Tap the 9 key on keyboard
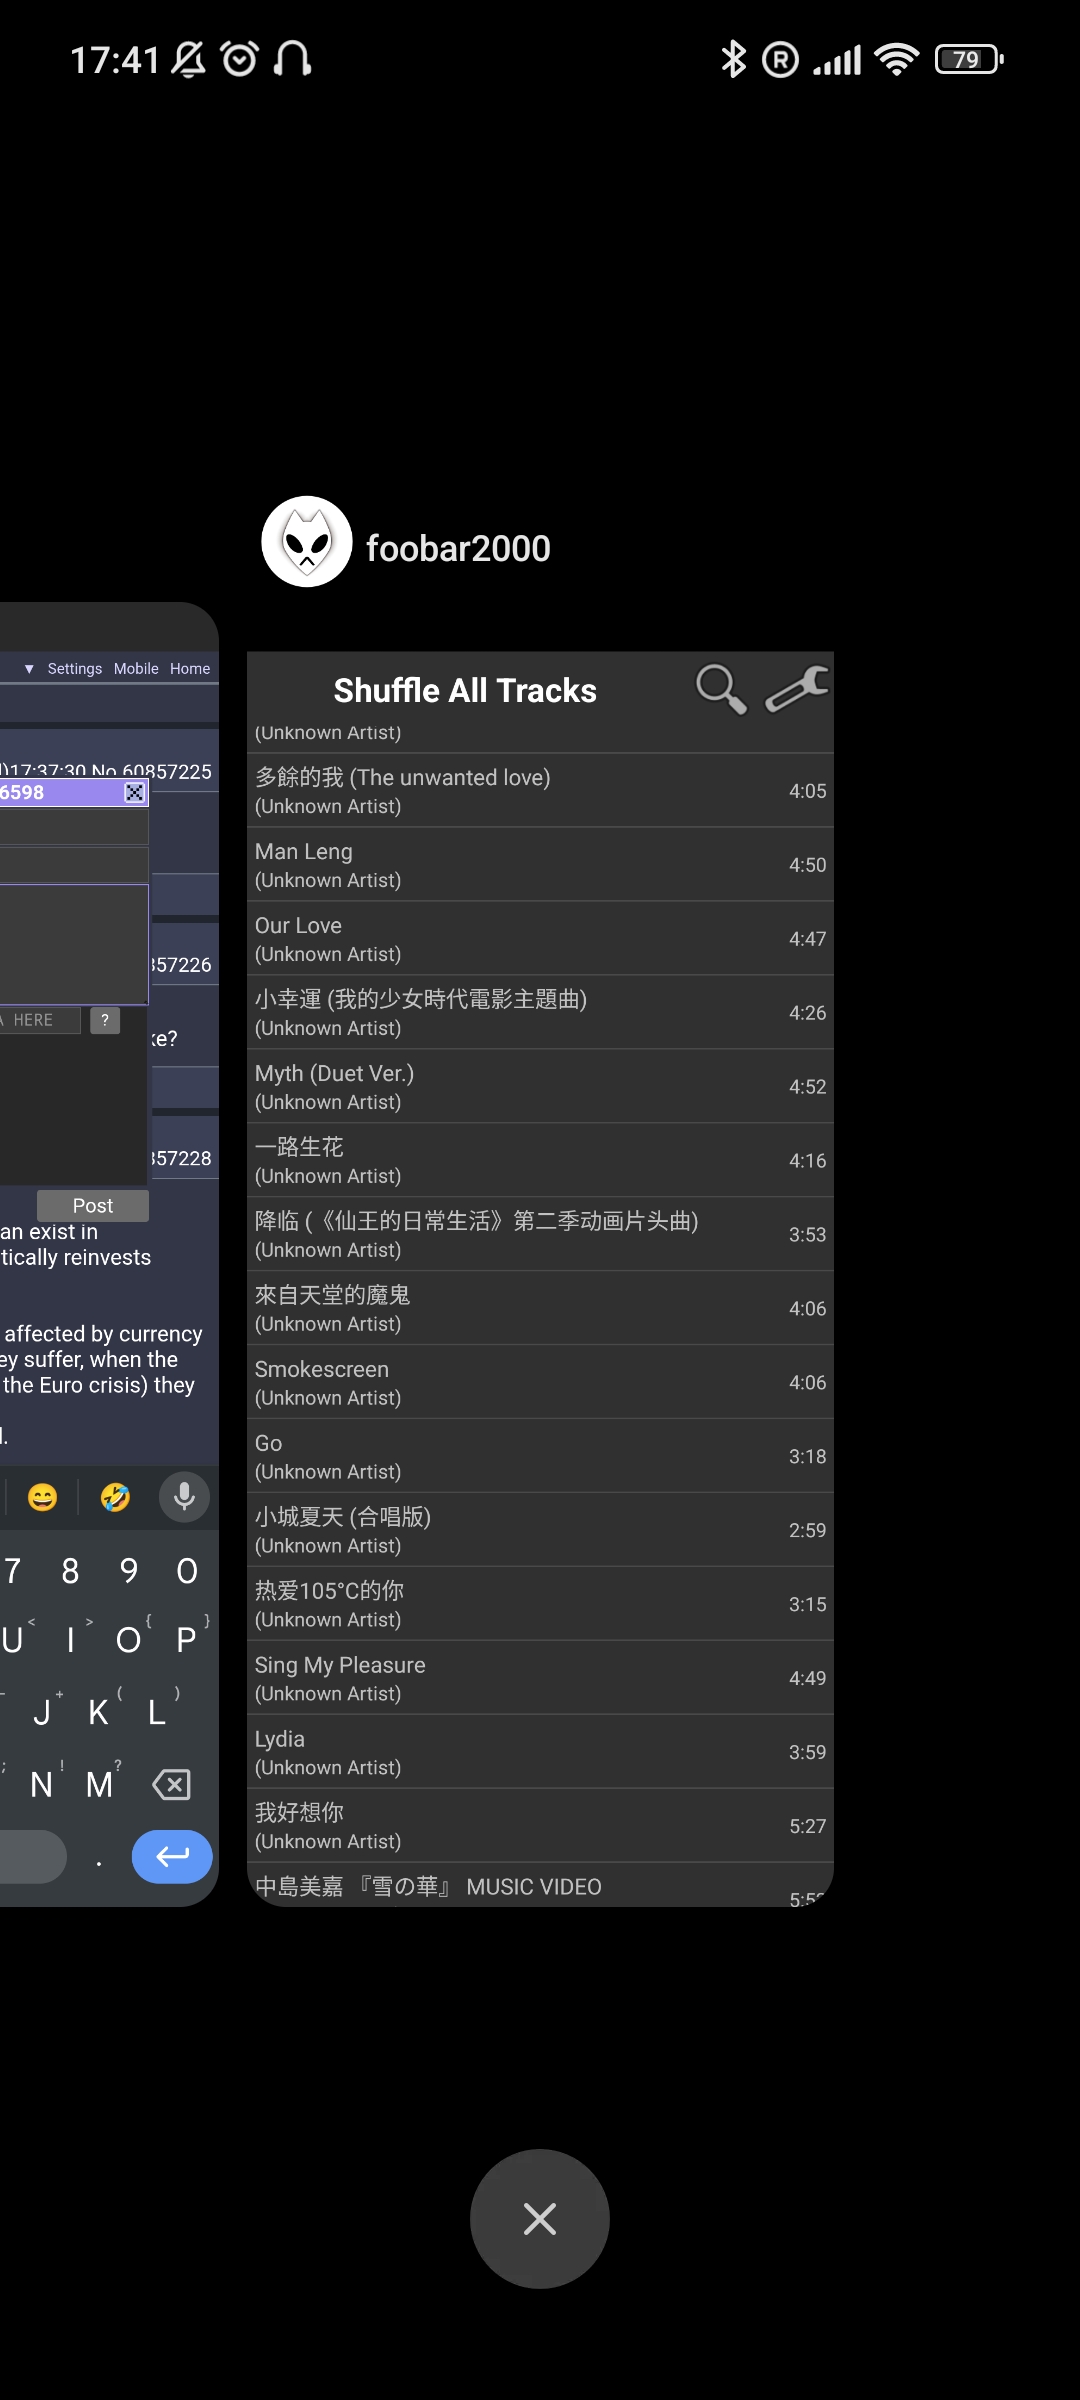Screen dimensions: 1080x2400 (128, 1571)
